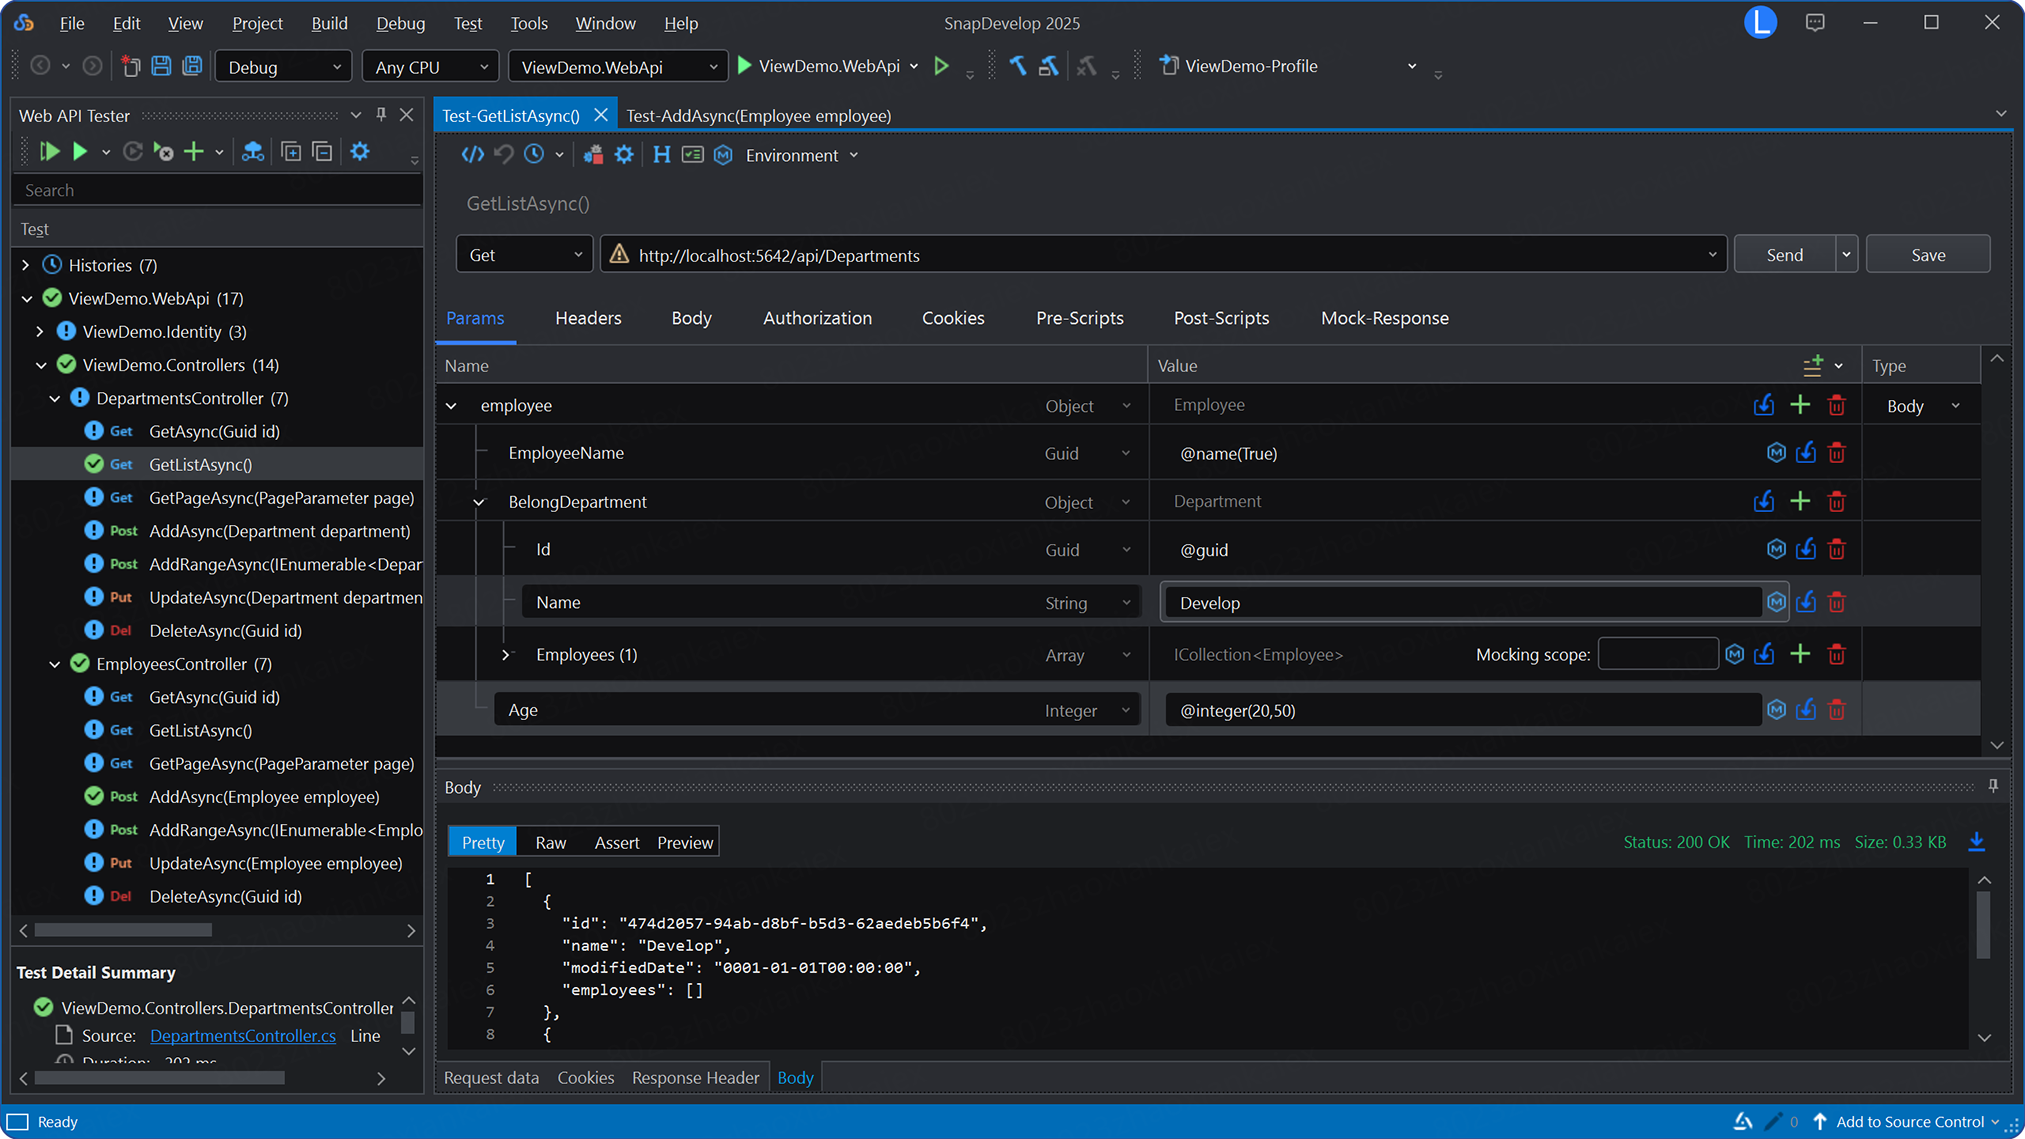Switch to the Headers tab
The height and width of the screenshot is (1139, 2025).
click(588, 318)
